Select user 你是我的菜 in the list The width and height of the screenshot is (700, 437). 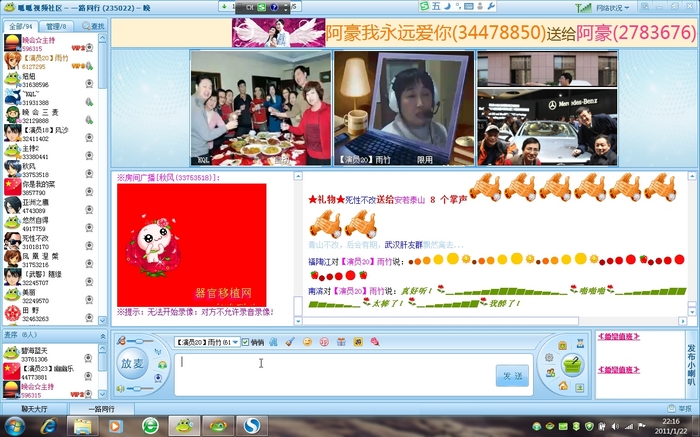pyautogui.click(x=50, y=188)
